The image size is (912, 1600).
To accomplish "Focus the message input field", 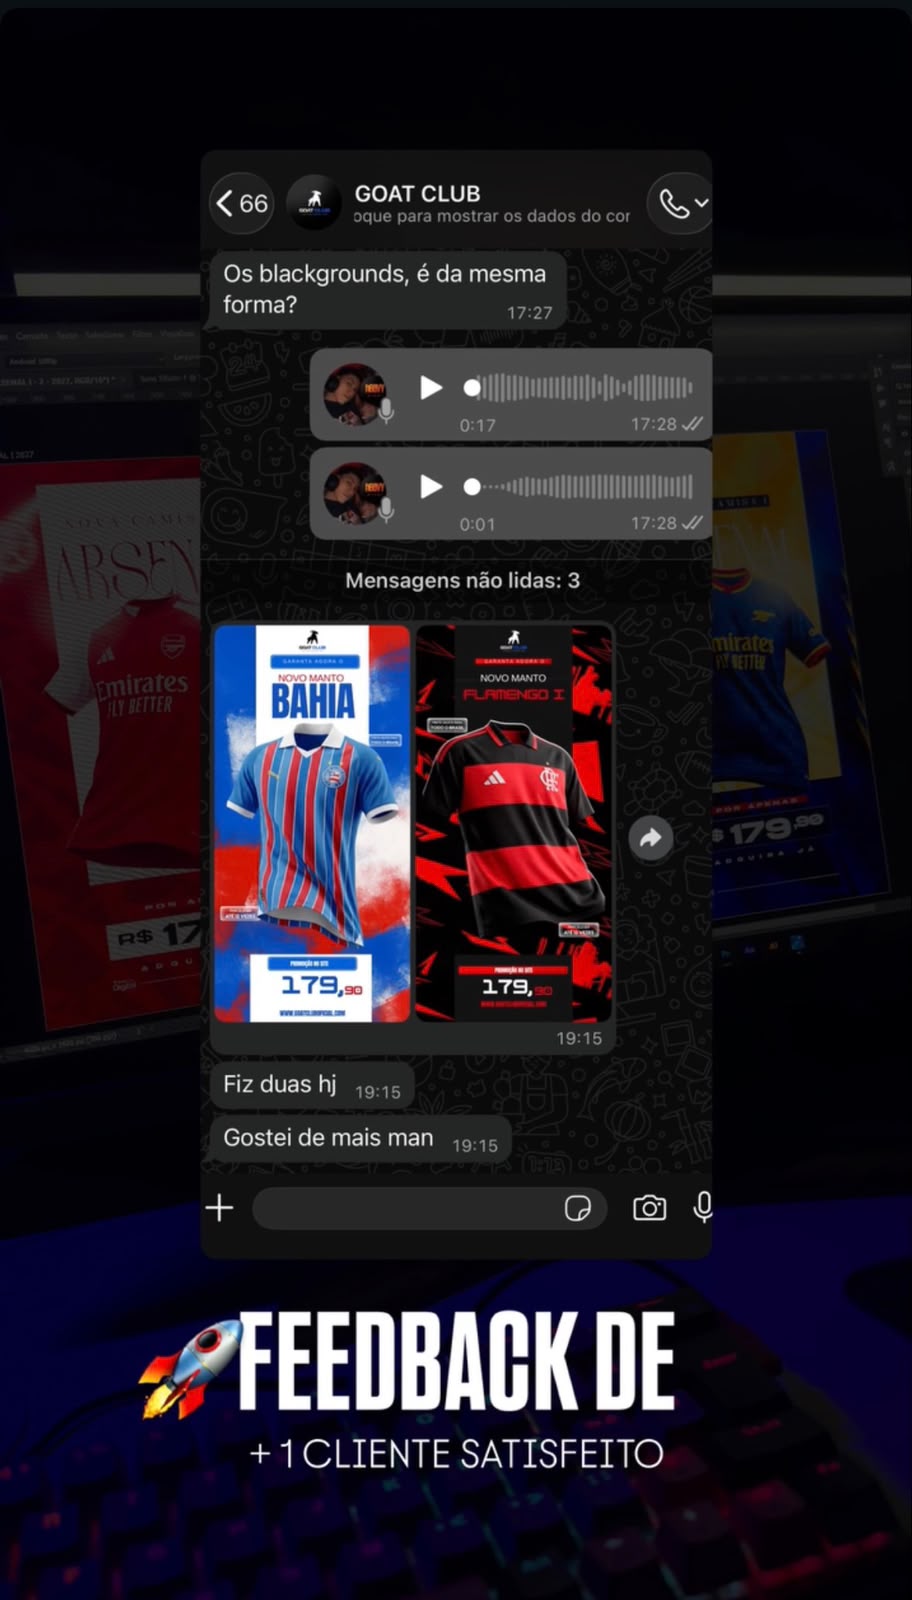I will (429, 1208).
